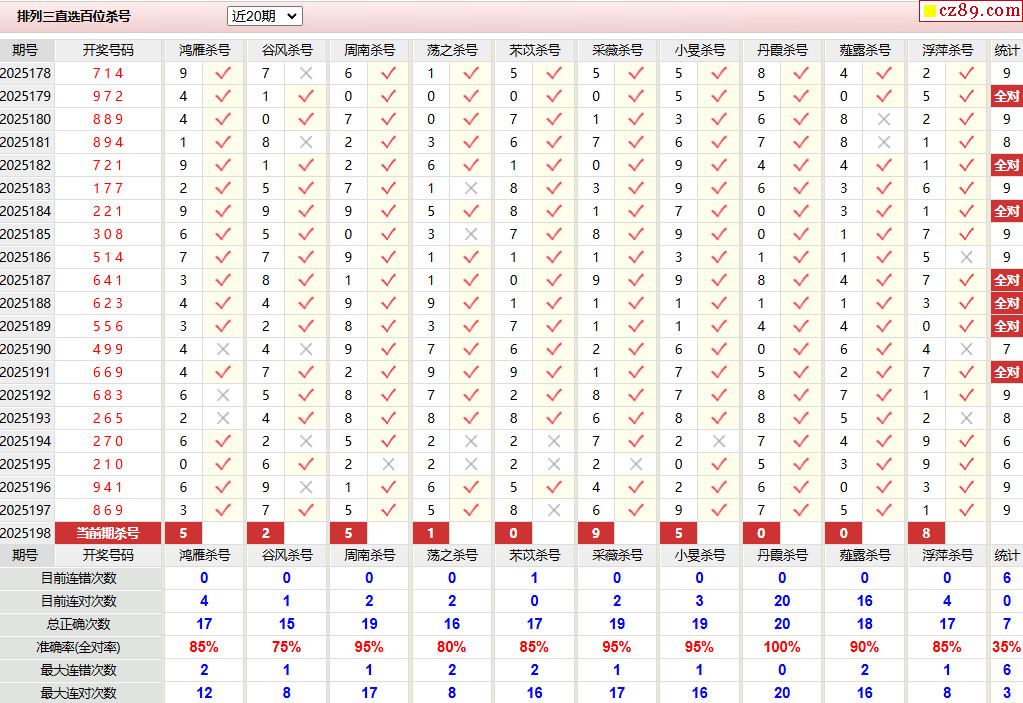Click the 目前连错次数 row label
This screenshot has height=703, width=1023.
79,578
